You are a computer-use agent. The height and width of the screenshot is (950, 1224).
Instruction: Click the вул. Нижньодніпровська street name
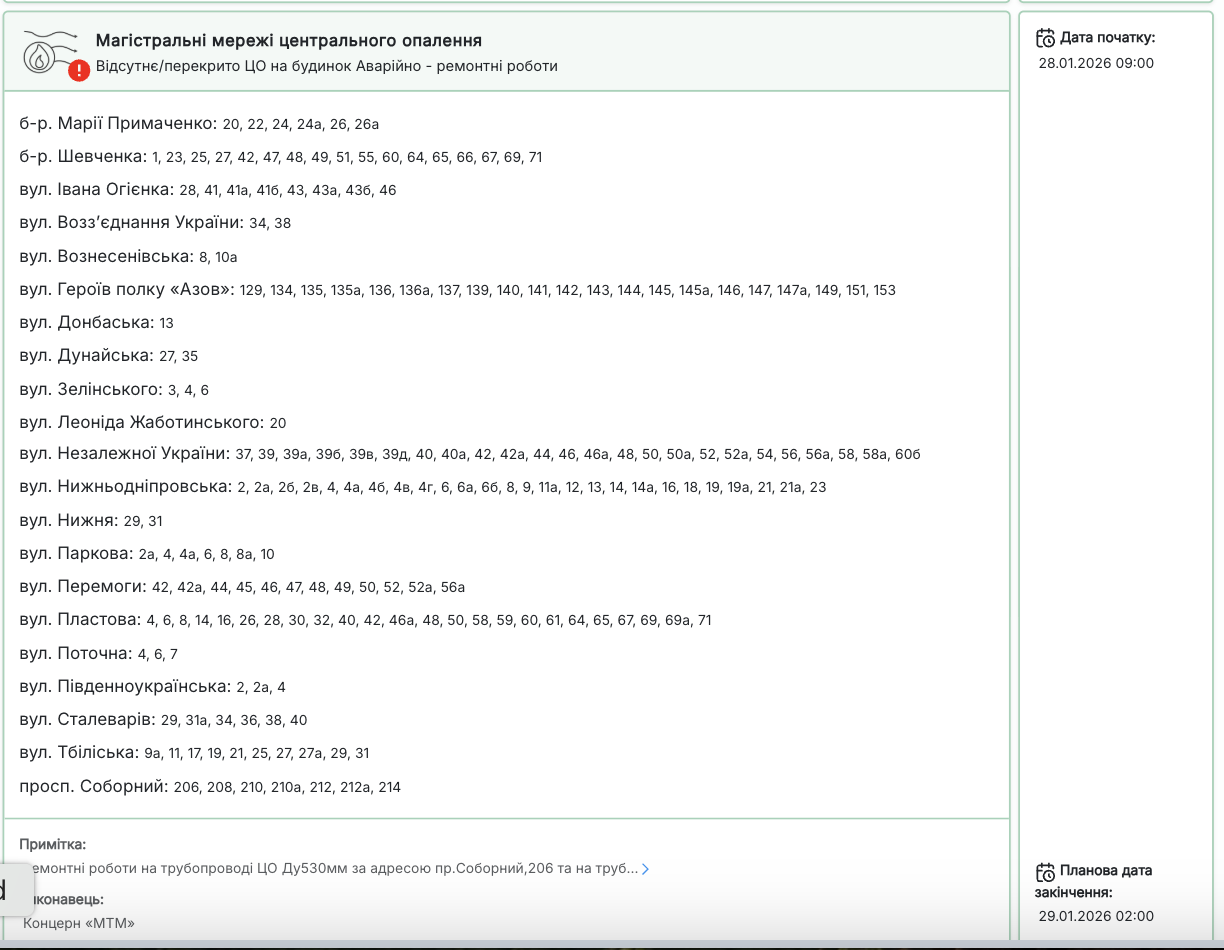click(x=125, y=487)
